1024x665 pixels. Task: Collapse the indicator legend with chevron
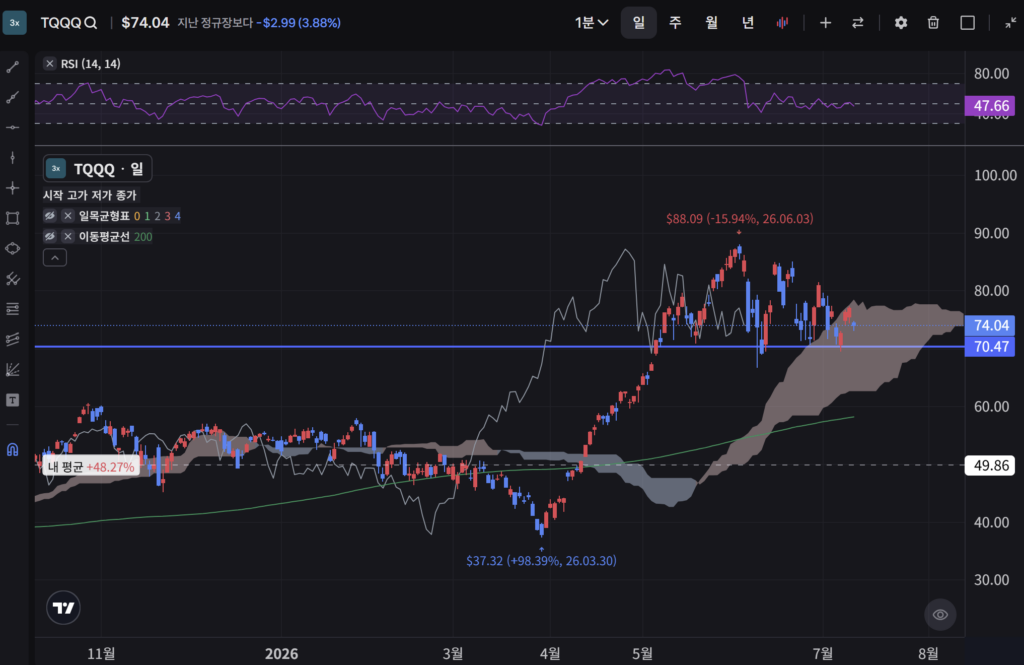55,258
